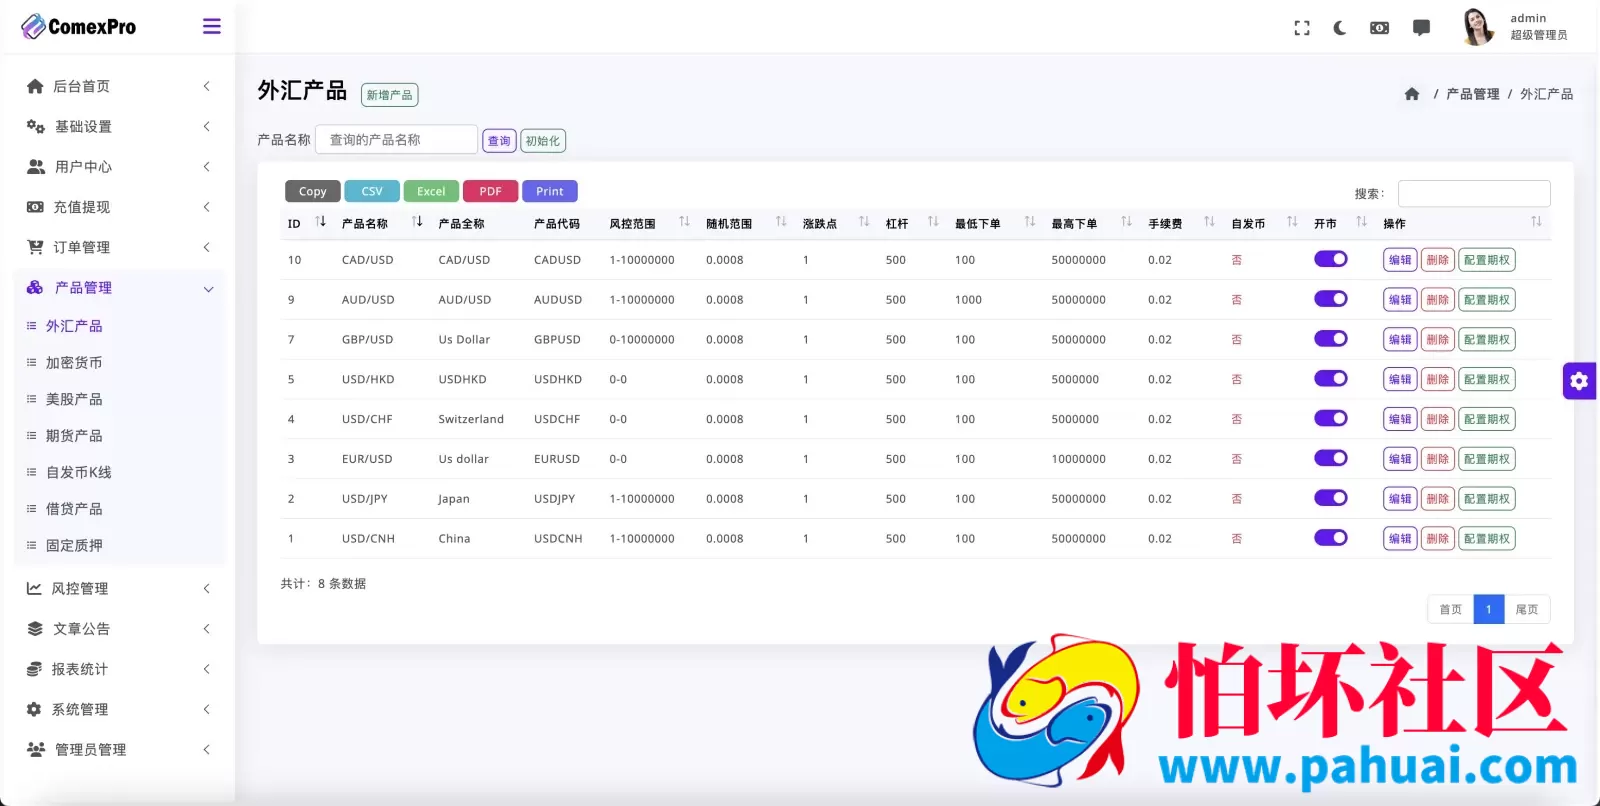Click the 初始化 button
Image resolution: width=1600 pixels, height=806 pixels.
coord(543,141)
